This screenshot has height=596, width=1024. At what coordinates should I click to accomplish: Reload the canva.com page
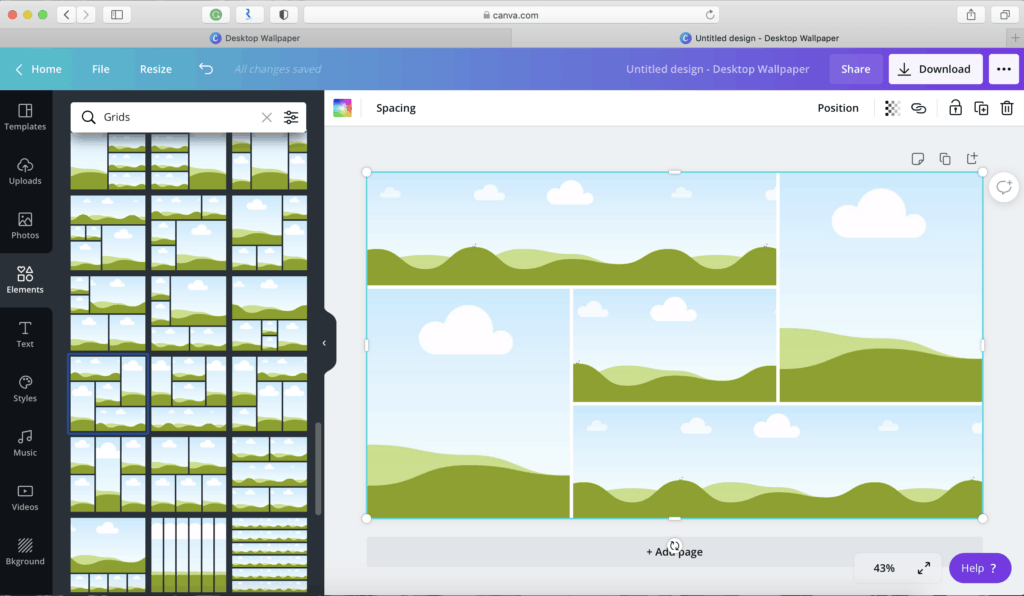coord(710,14)
